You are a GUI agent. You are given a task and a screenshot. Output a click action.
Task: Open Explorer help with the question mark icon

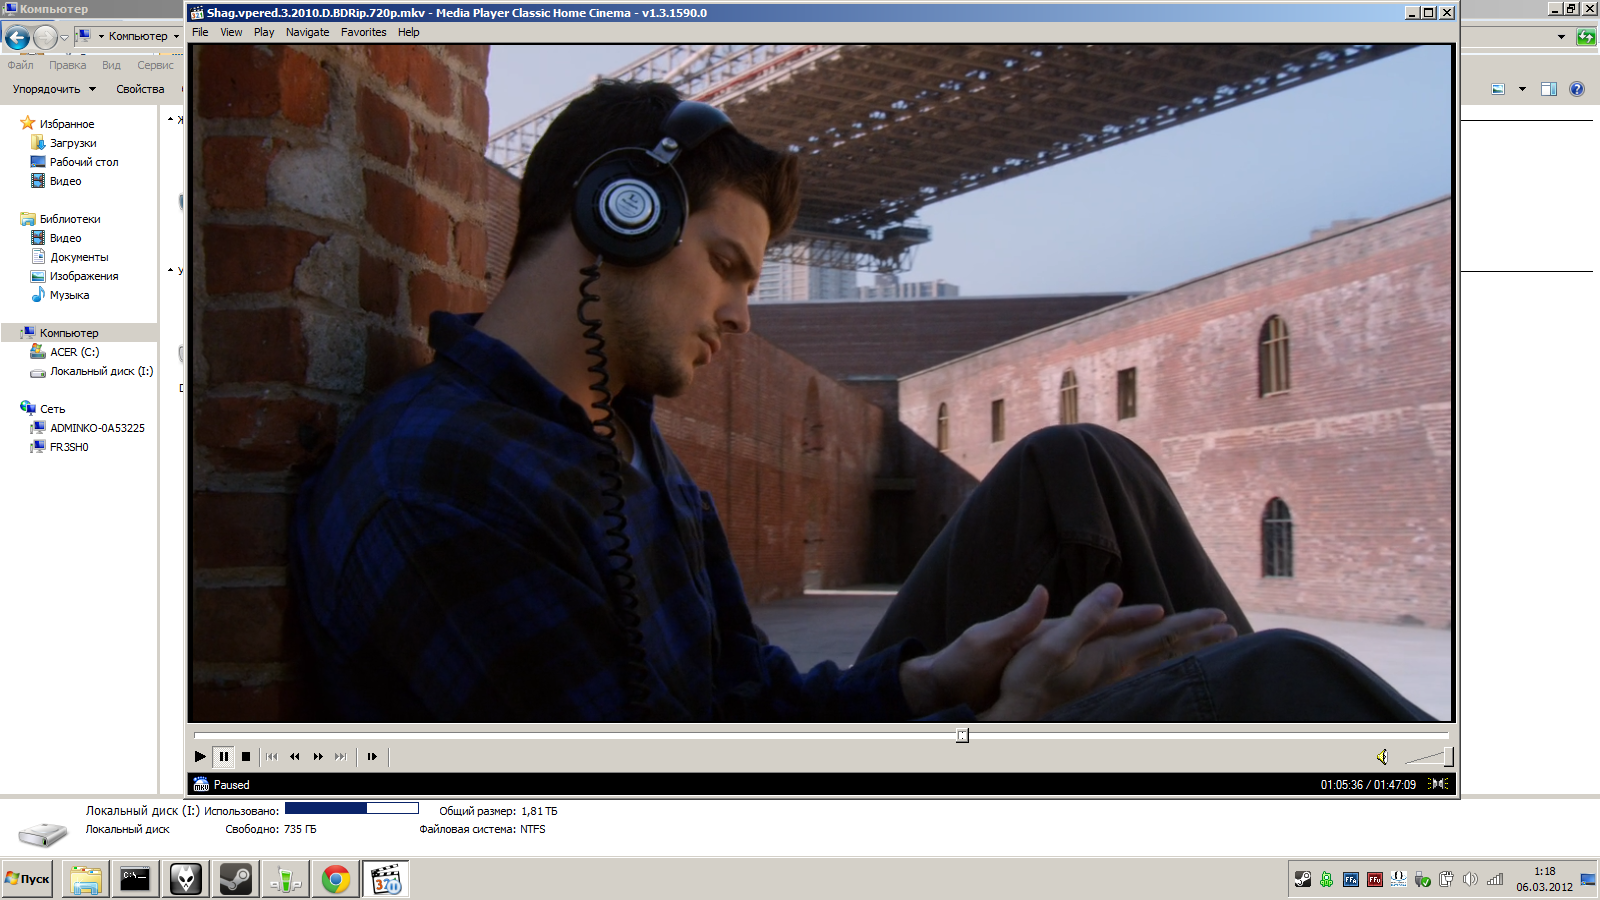[x=1577, y=89]
